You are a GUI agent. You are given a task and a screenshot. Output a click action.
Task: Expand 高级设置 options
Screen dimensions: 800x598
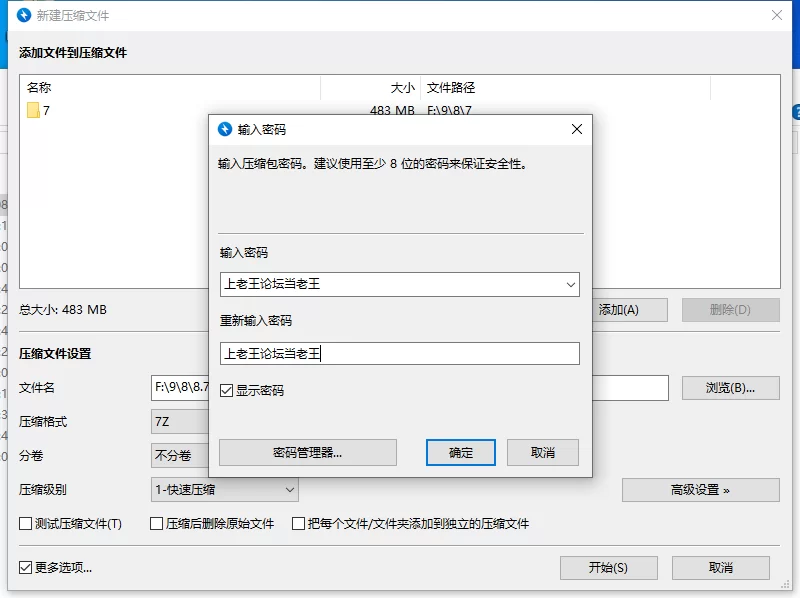701,490
